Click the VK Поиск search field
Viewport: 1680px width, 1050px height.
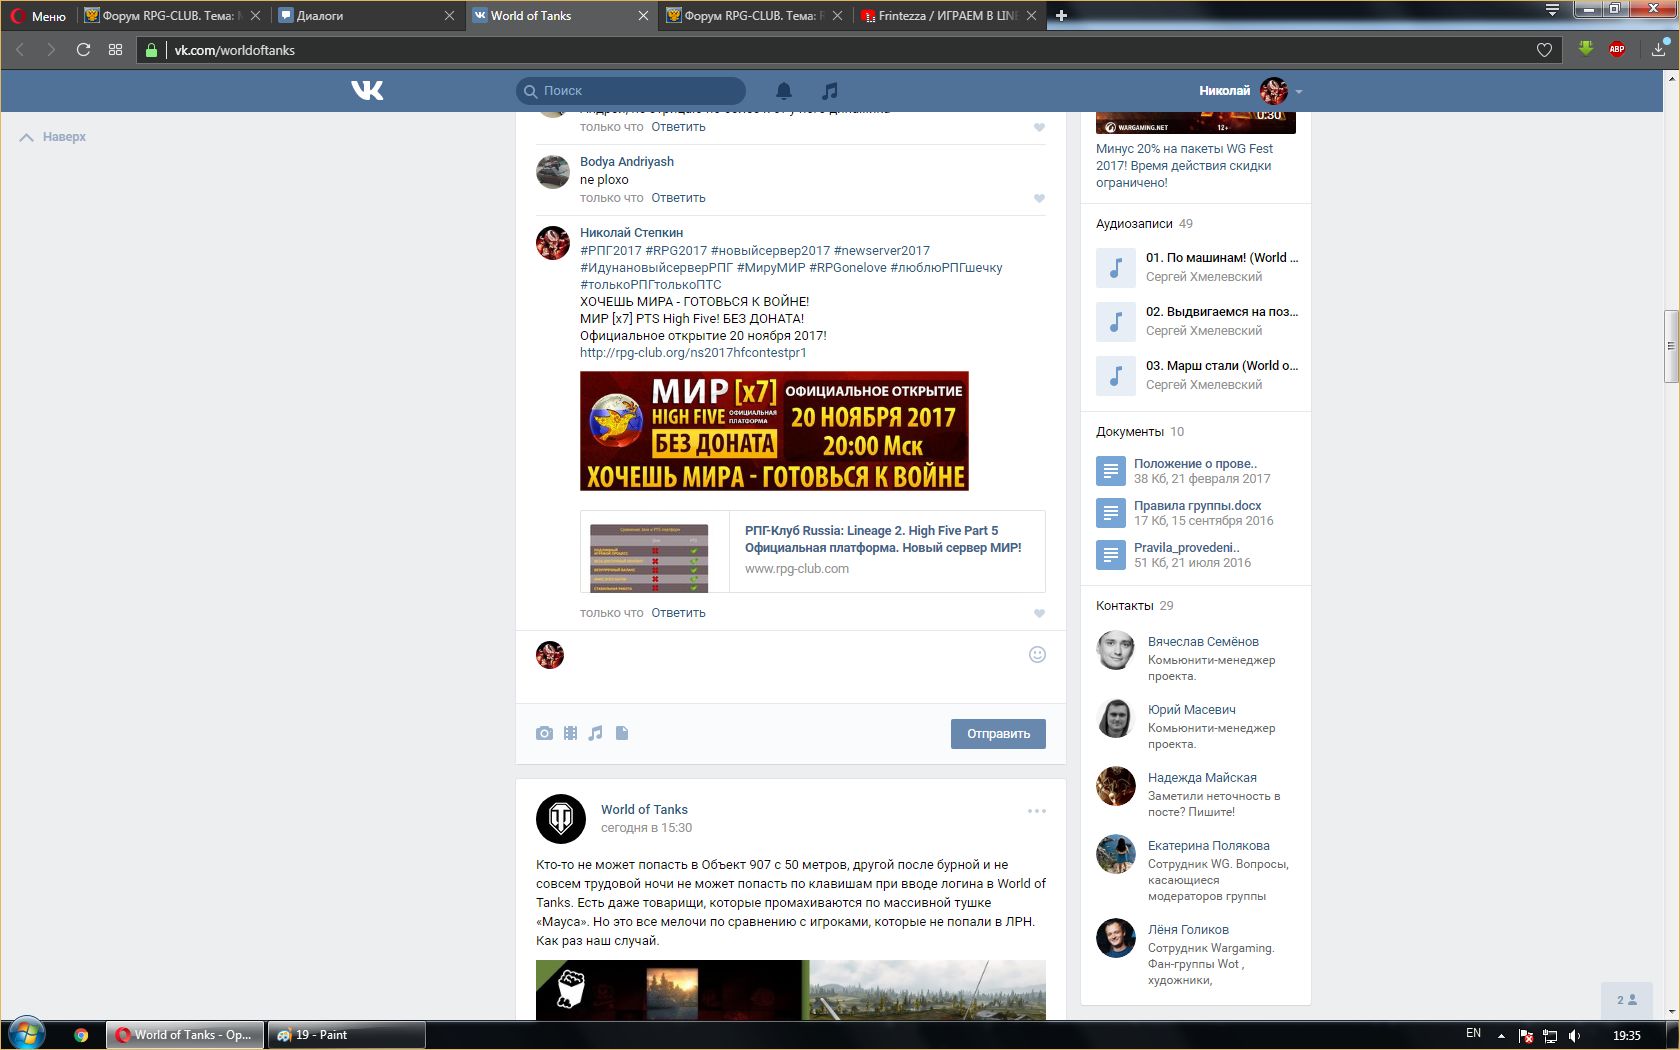click(x=631, y=90)
